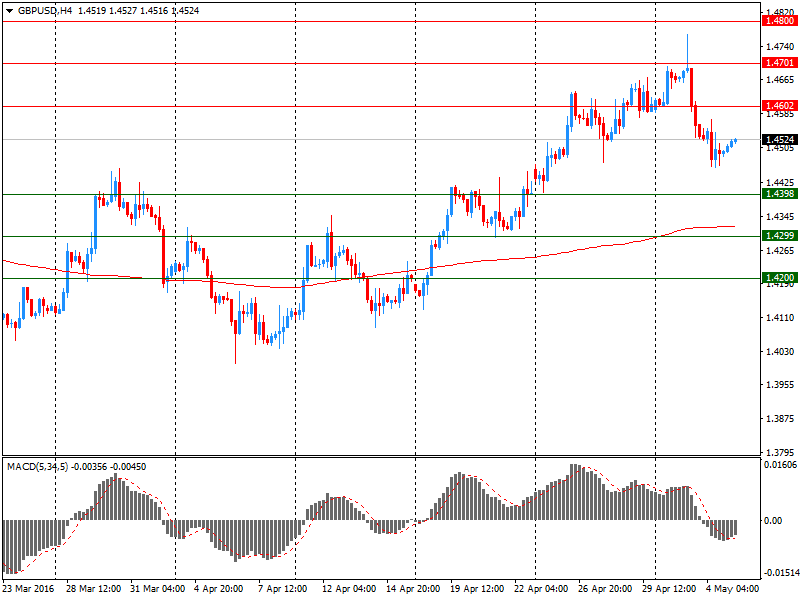Image resolution: width=800 pixels, height=600 pixels.
Task: Click the 1.4030 price scale value
Action: 781,352
